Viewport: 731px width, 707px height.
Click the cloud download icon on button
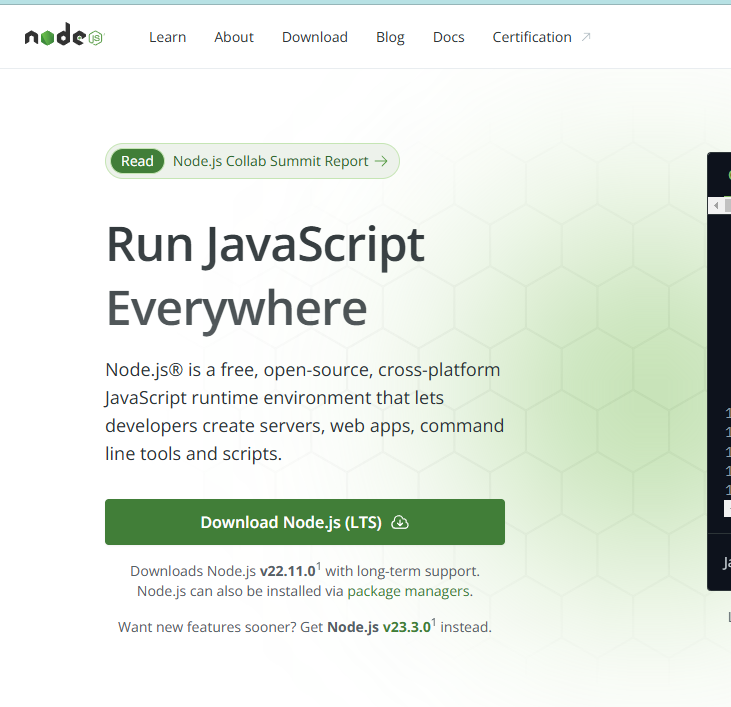point(400,522)
